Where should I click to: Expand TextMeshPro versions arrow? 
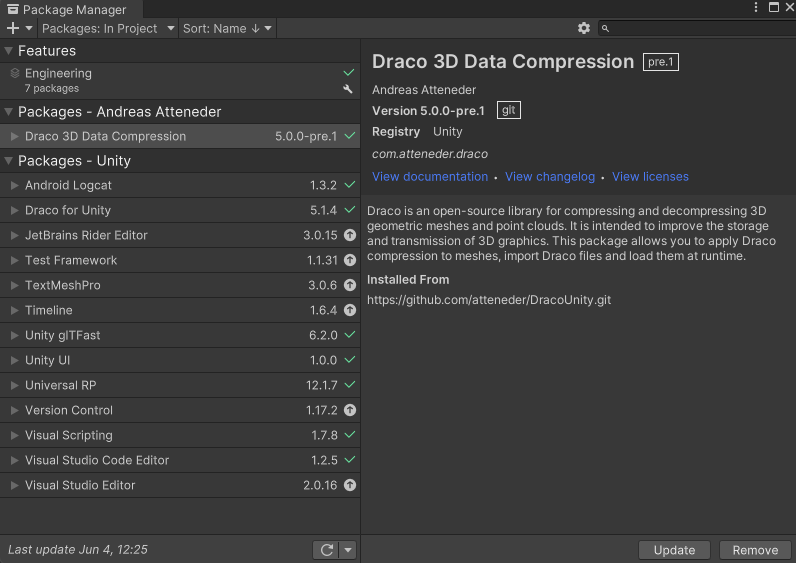coord(15,285)
